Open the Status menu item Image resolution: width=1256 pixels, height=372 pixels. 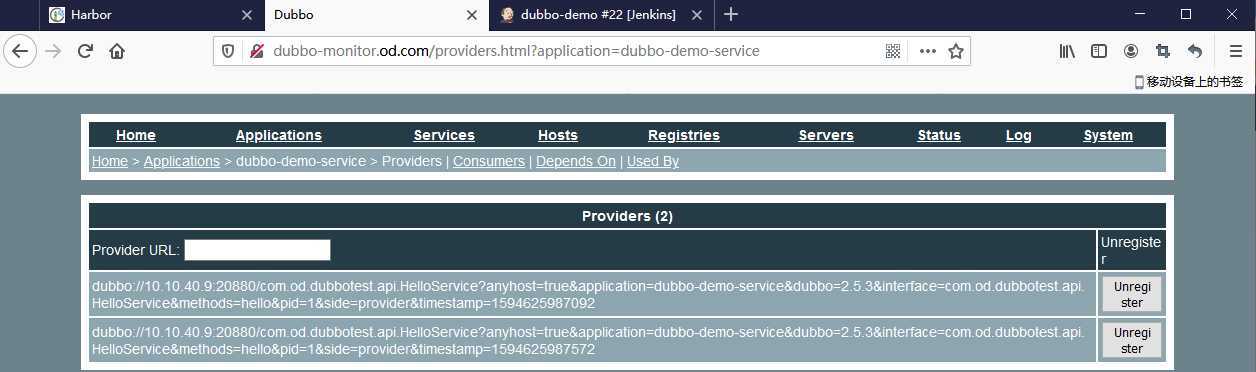tap(939, 135)
